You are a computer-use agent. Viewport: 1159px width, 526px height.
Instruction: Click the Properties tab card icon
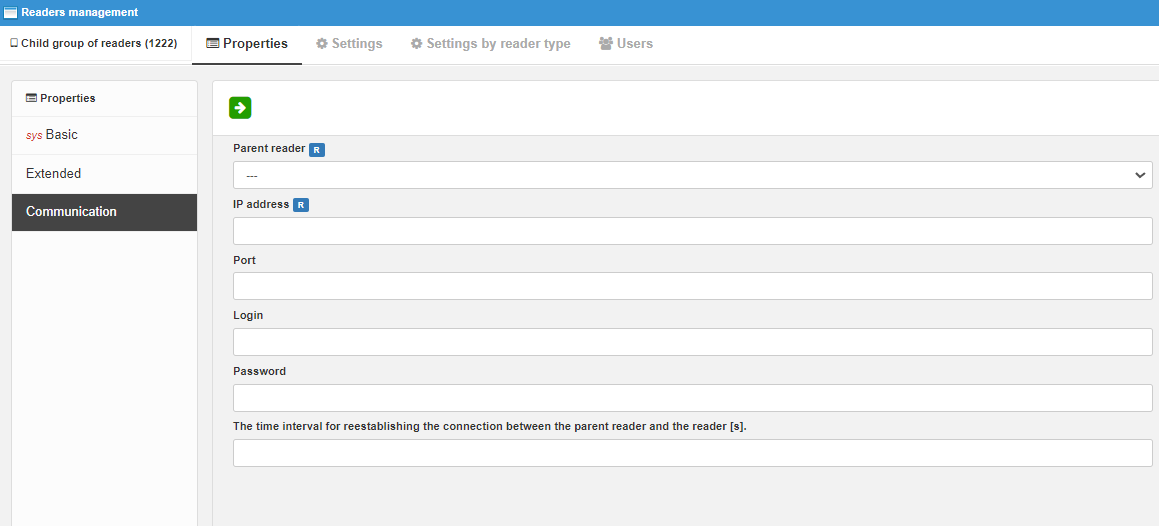(x=213, y=44)
